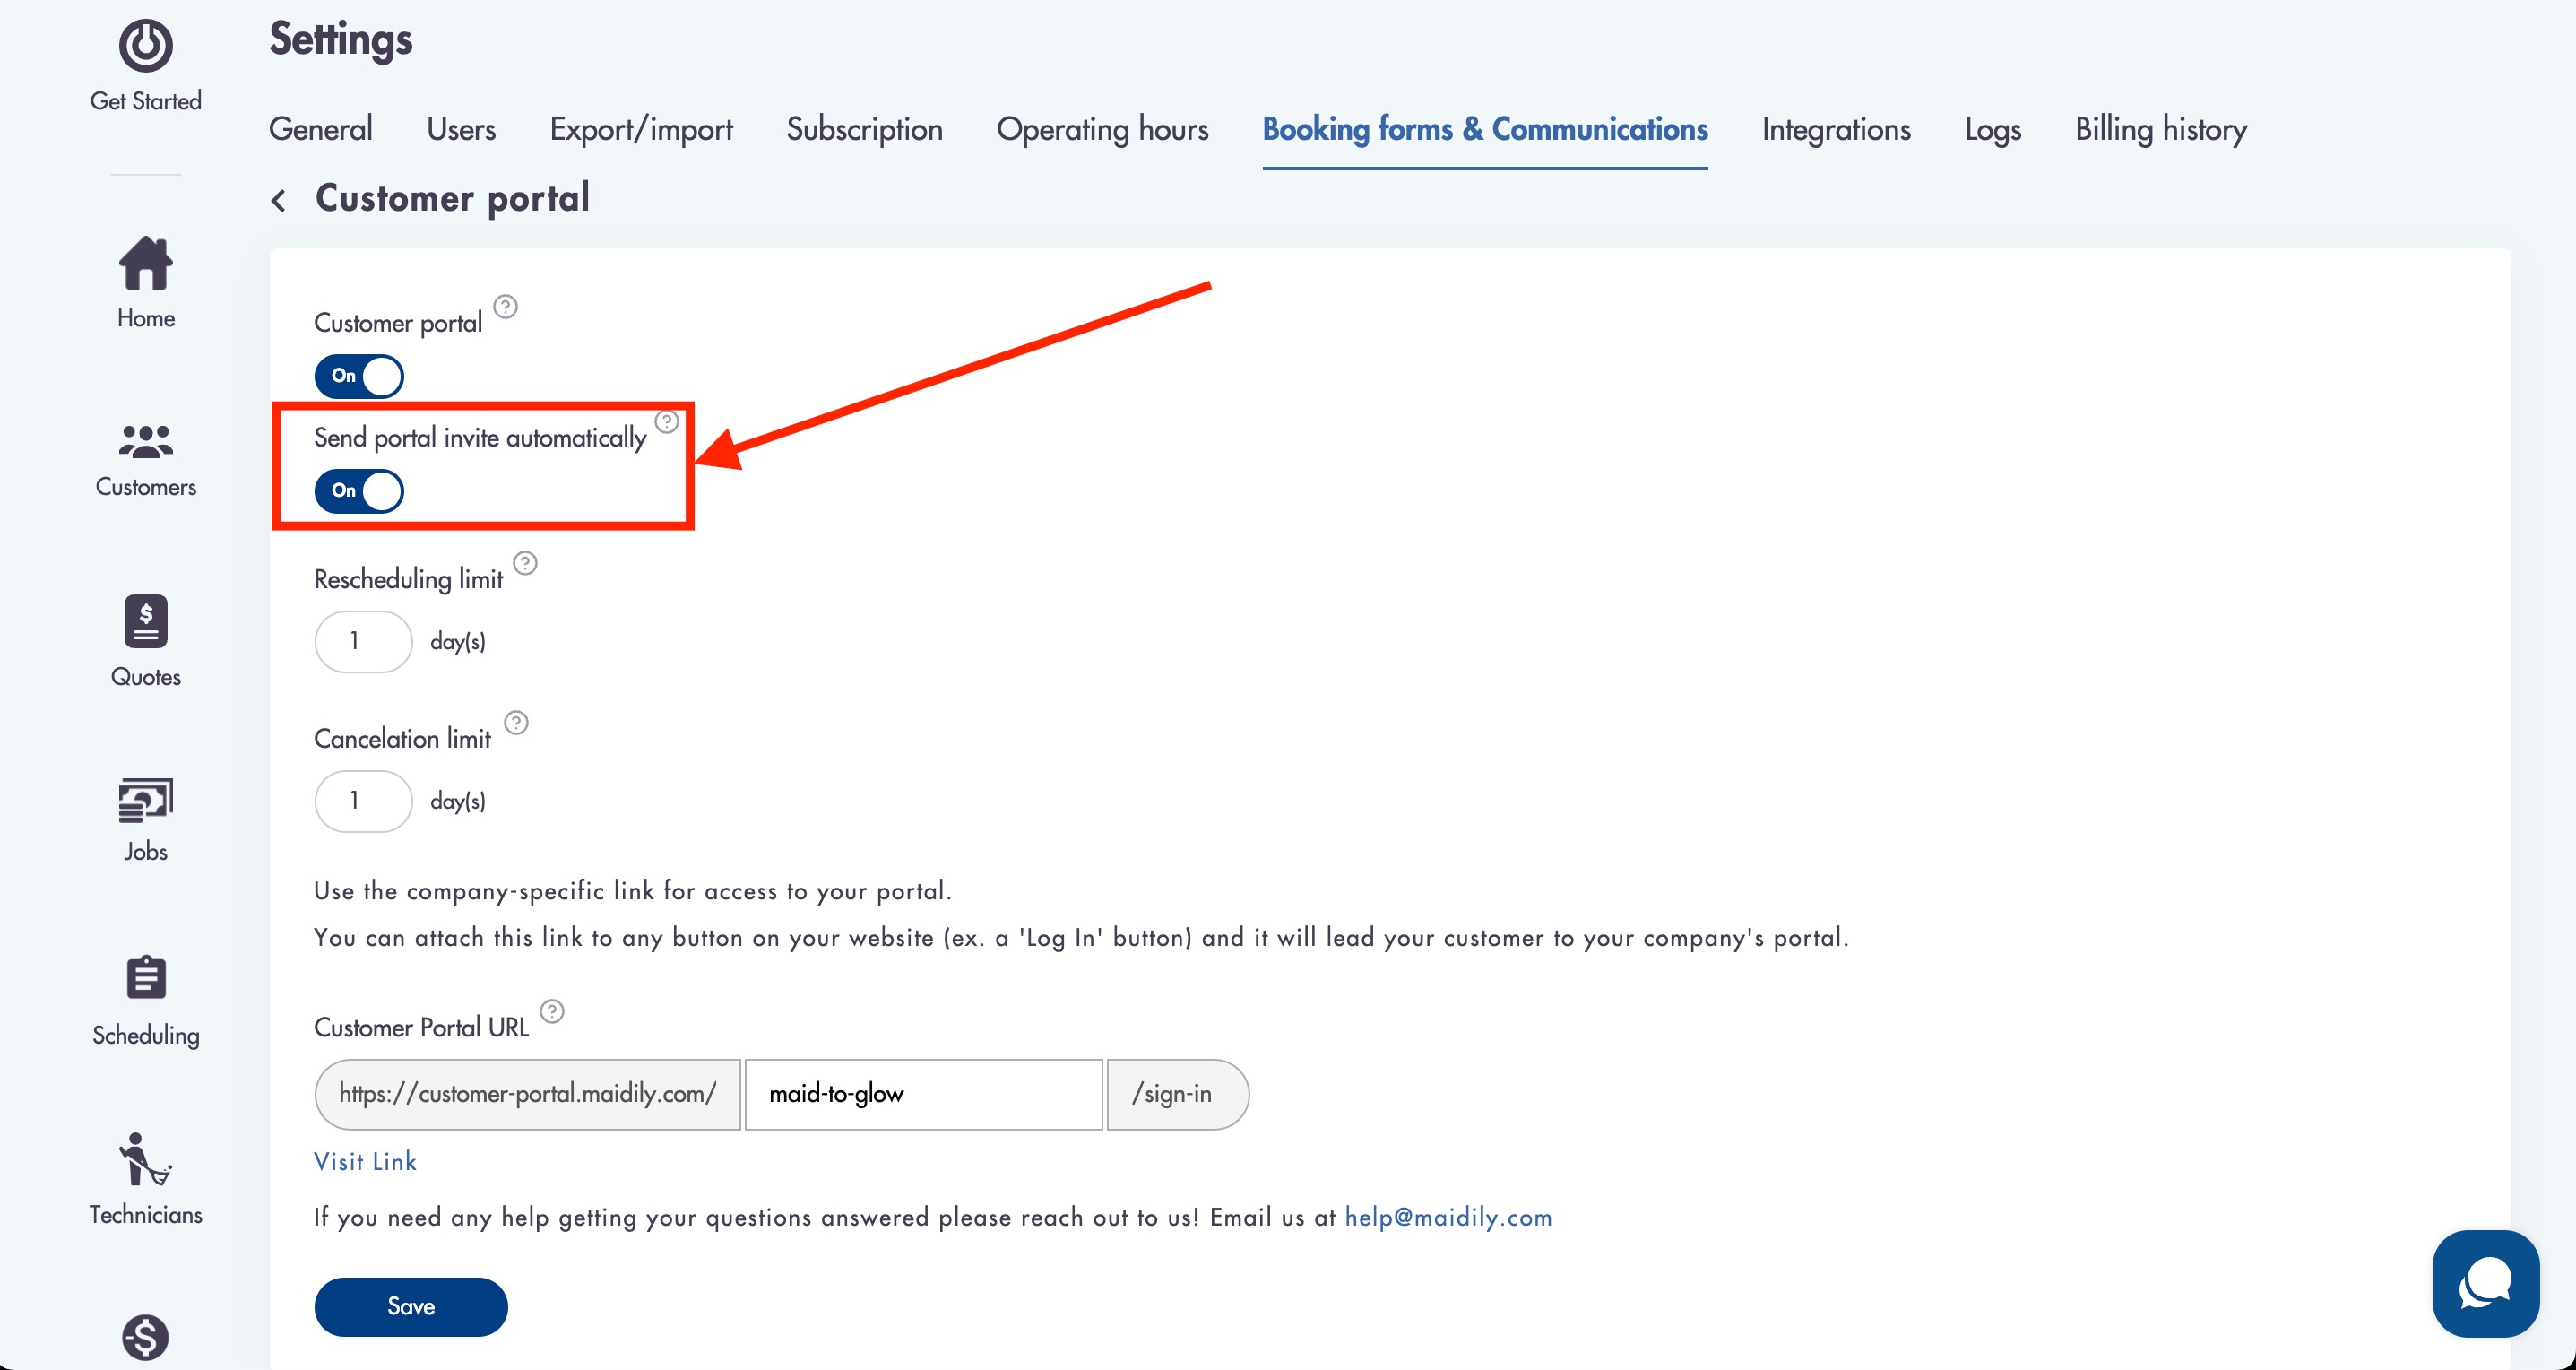Screen dimensions: 2576x1370
Task: Go to Home in the sidebar
Action: (x=146, y=283)
